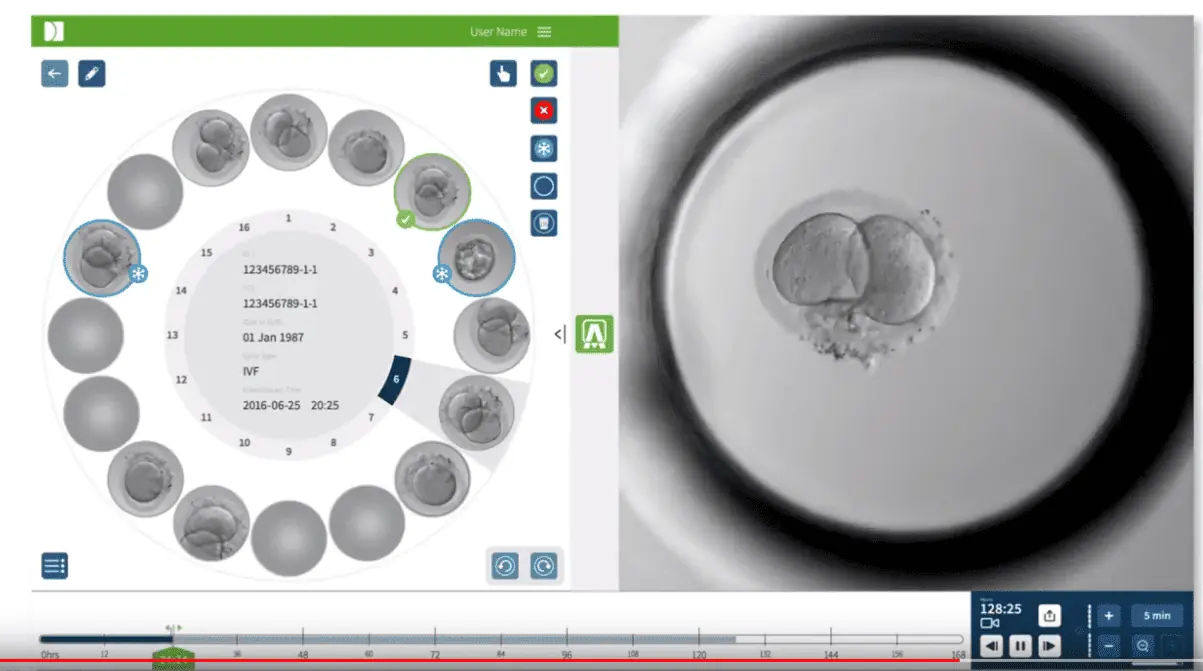This screenshot has width=1203, height=671.
Task: Click the back arrow button
Action: [x=55, y=74]
